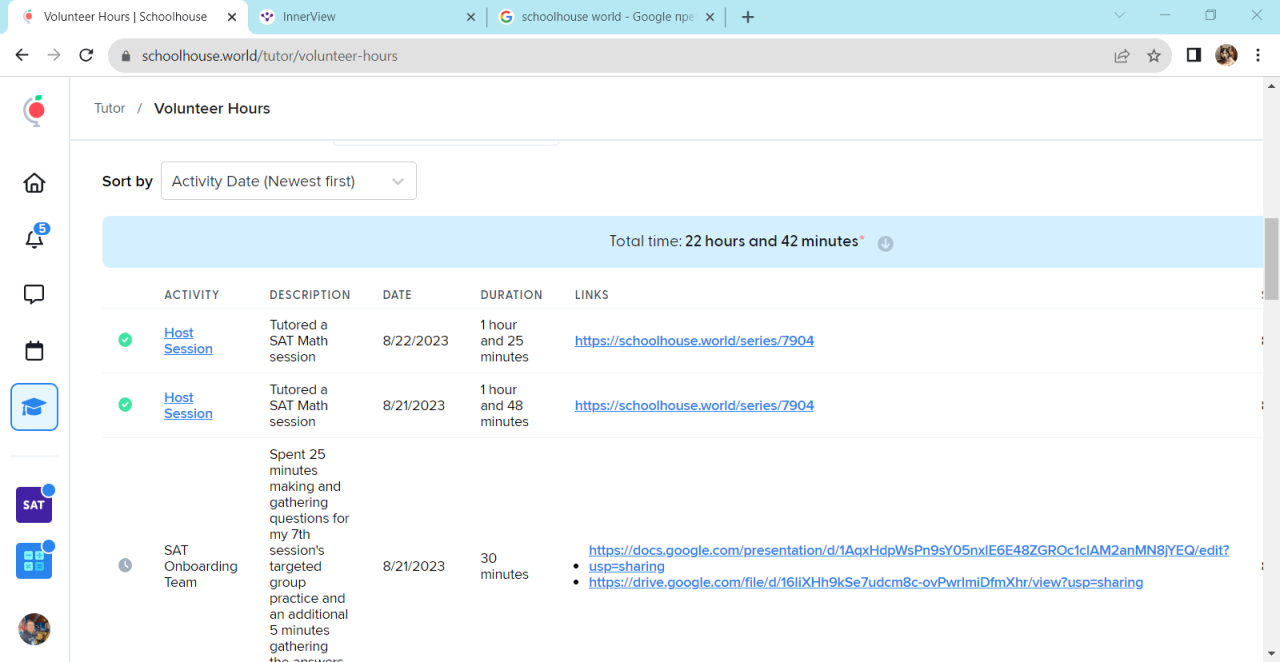The height and width of the screenshot is (662, 1280).
Task: Click the pending clock icon on SAT Onboarding row
Action: 125,566
